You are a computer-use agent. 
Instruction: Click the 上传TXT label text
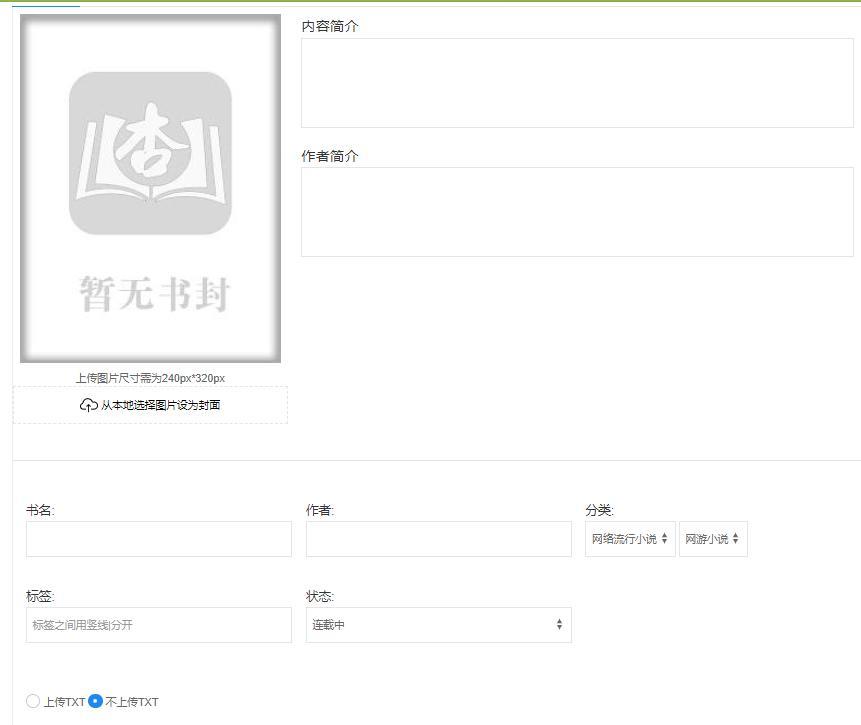point(64,702)
